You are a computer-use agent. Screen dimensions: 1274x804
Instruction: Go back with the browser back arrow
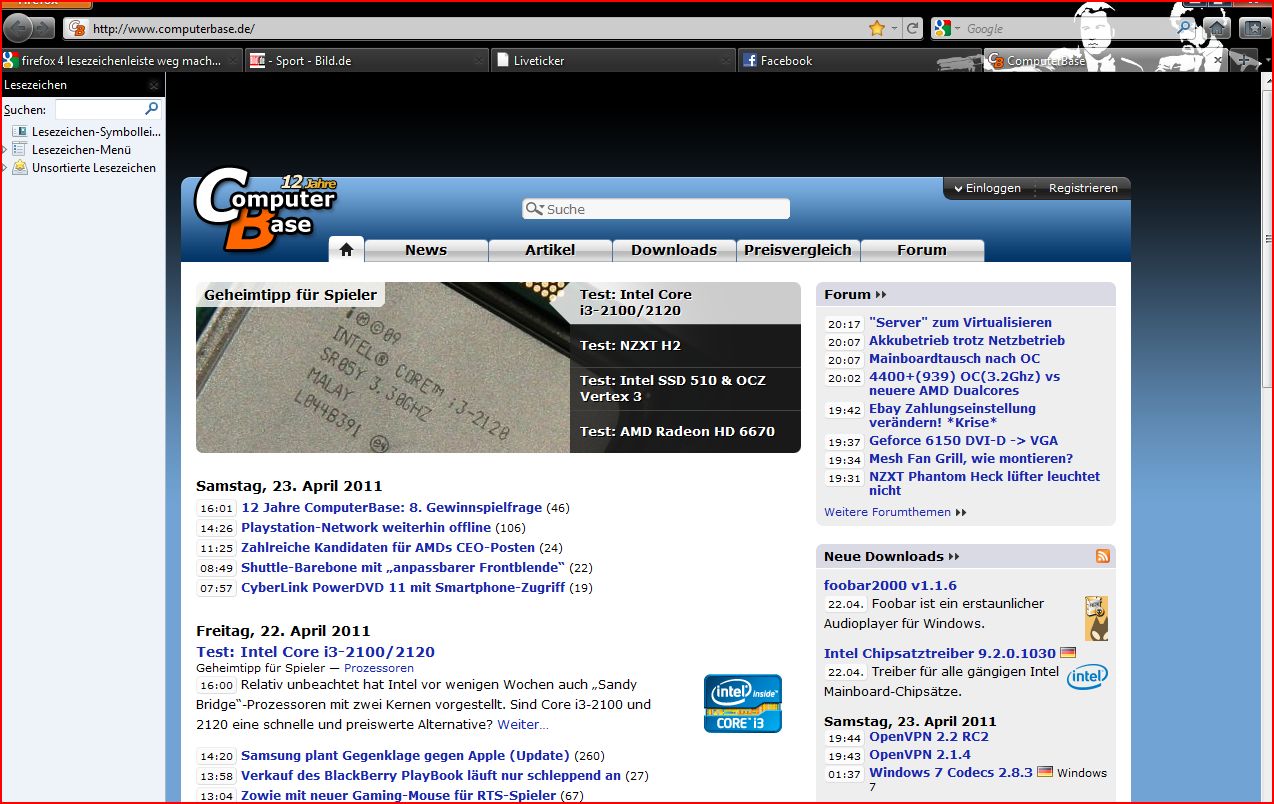[x=19, y=27]
